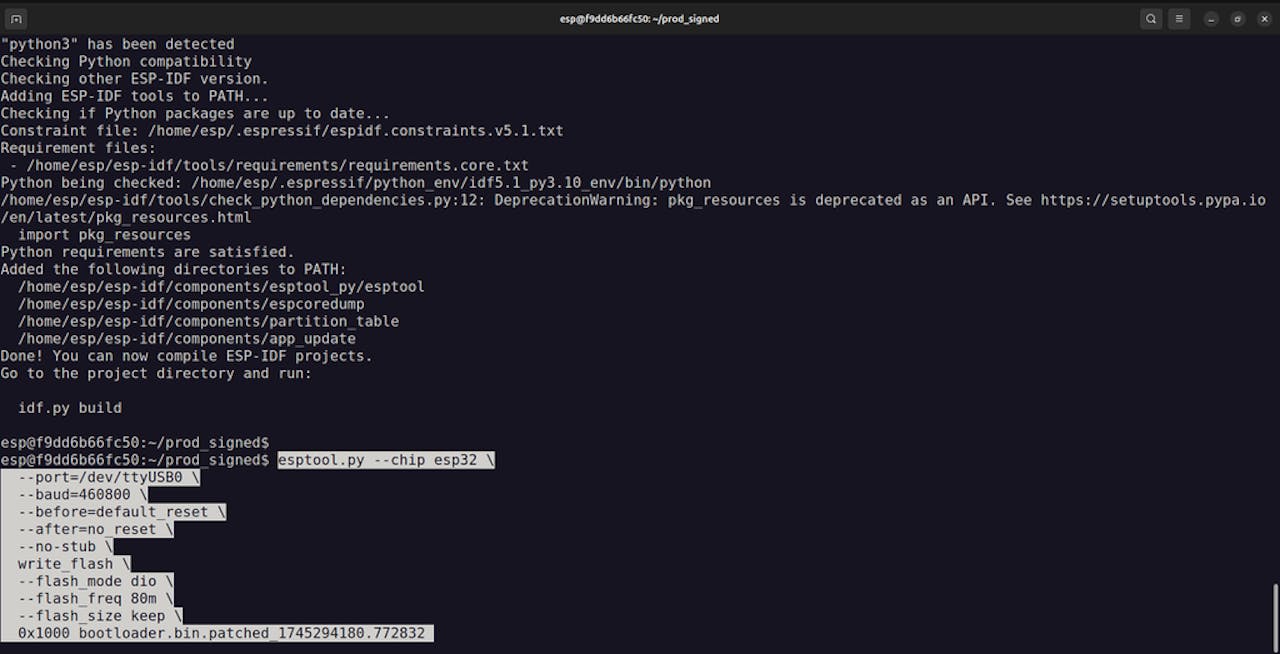Click the 'idf.py build' command text
The width and height of the screenshot is (1280, 654).
click(x=69, y=408)
